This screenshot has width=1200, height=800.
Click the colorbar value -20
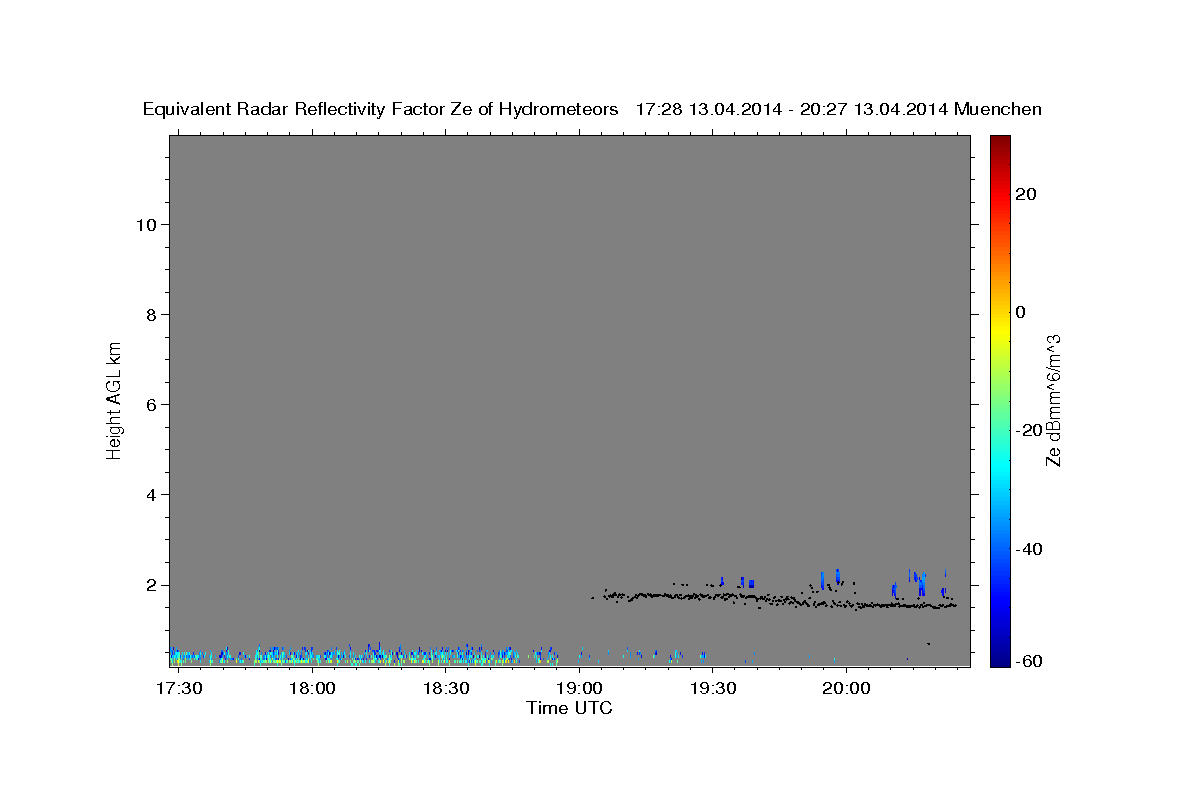pos(1029,430)
